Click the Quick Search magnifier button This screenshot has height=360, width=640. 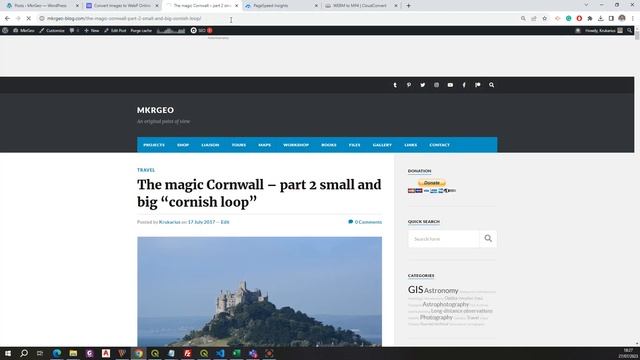pyautogui.click(x=488, y=239)
